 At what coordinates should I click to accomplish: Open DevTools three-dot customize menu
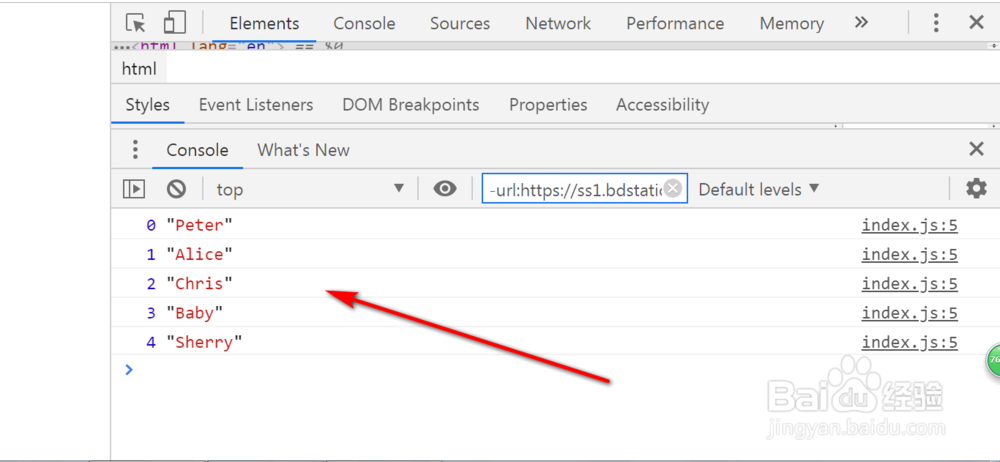click(936, 23)
